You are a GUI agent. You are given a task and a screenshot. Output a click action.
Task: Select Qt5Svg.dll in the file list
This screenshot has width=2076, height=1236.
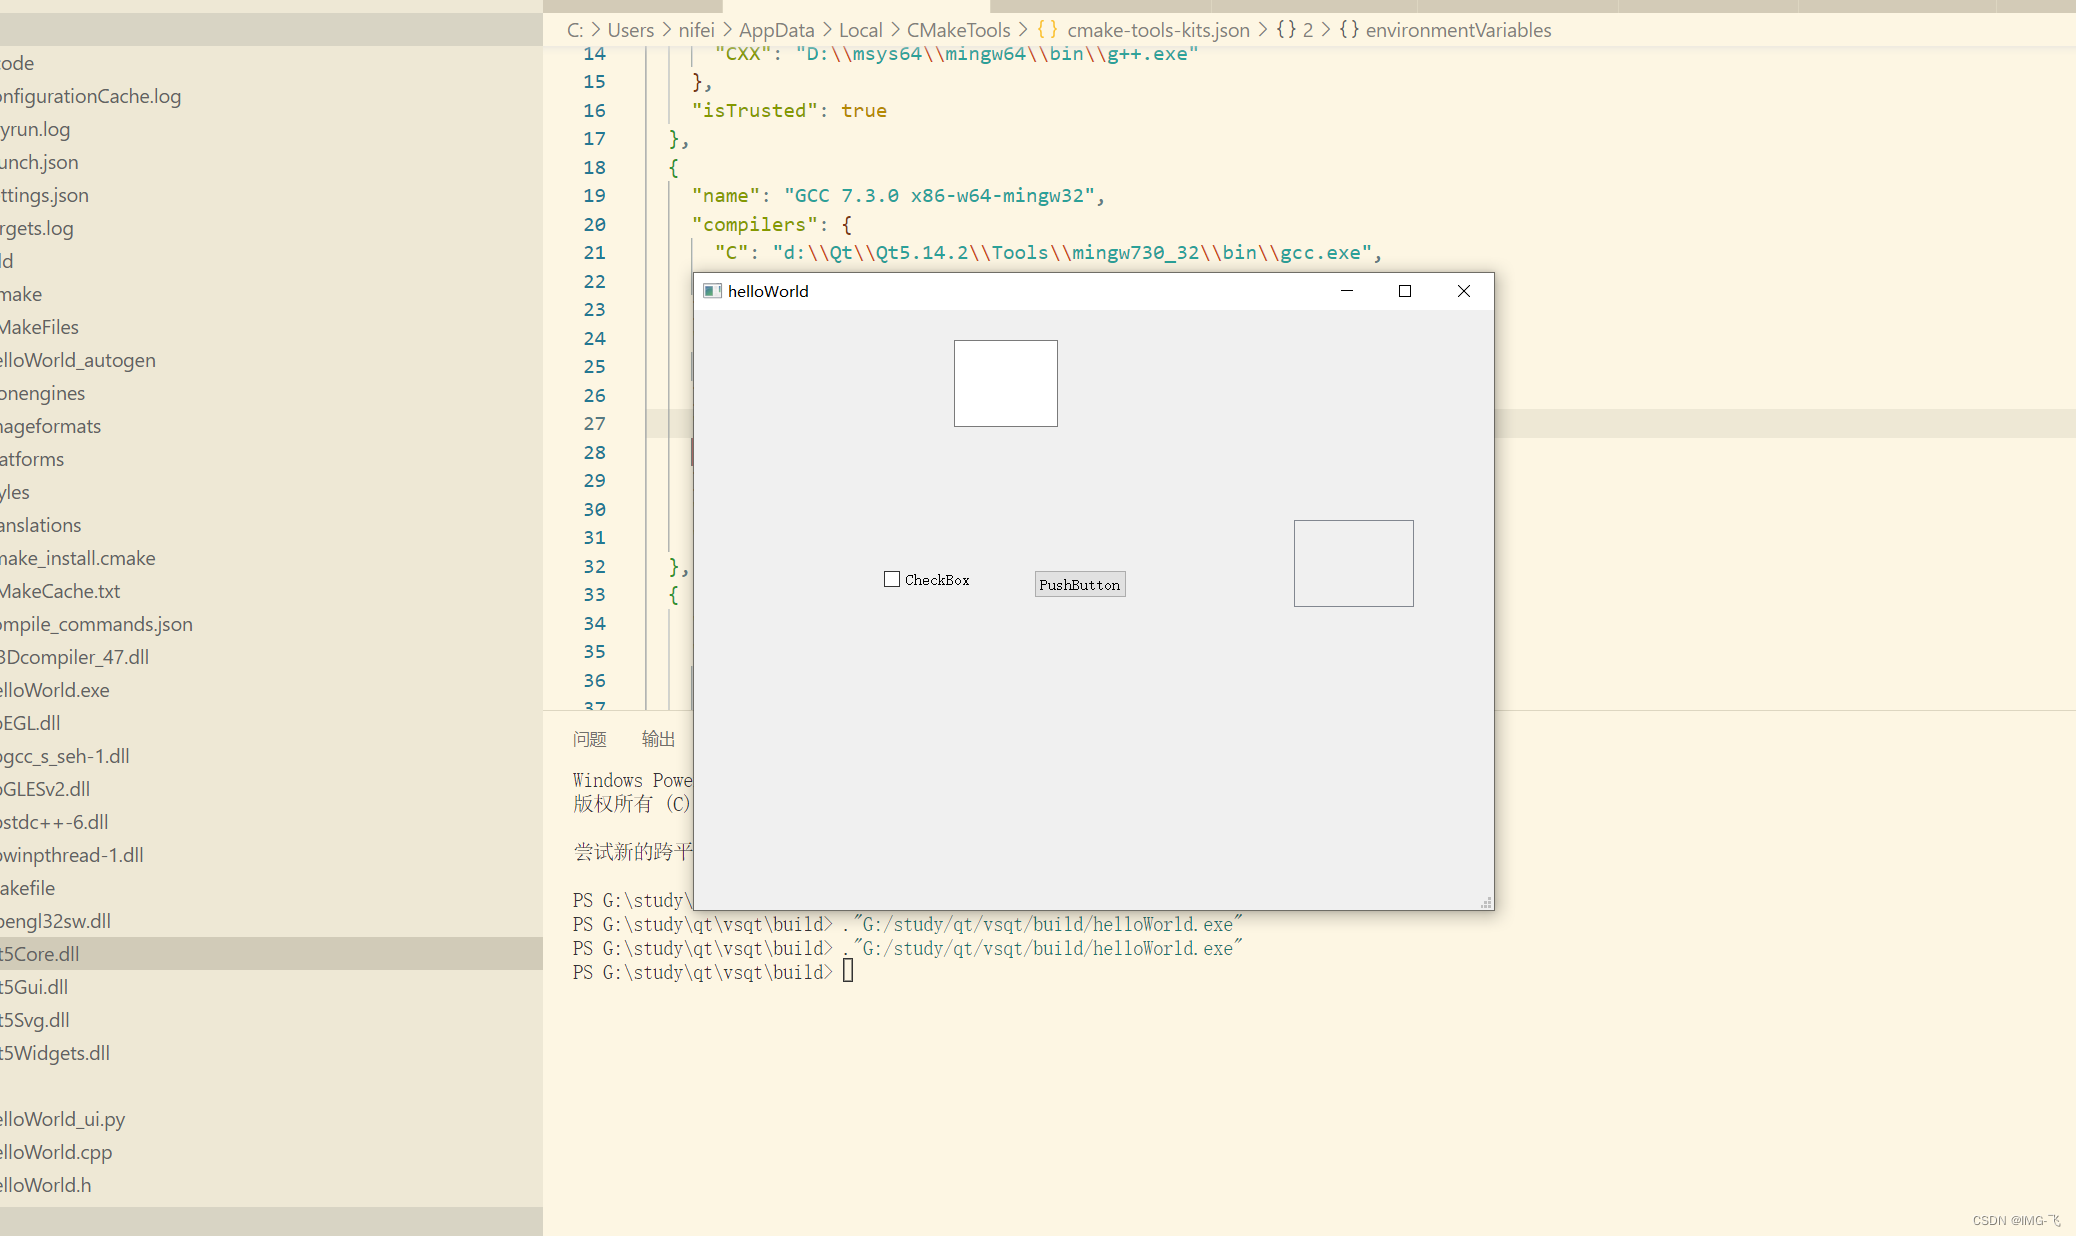pos(271,1020)
